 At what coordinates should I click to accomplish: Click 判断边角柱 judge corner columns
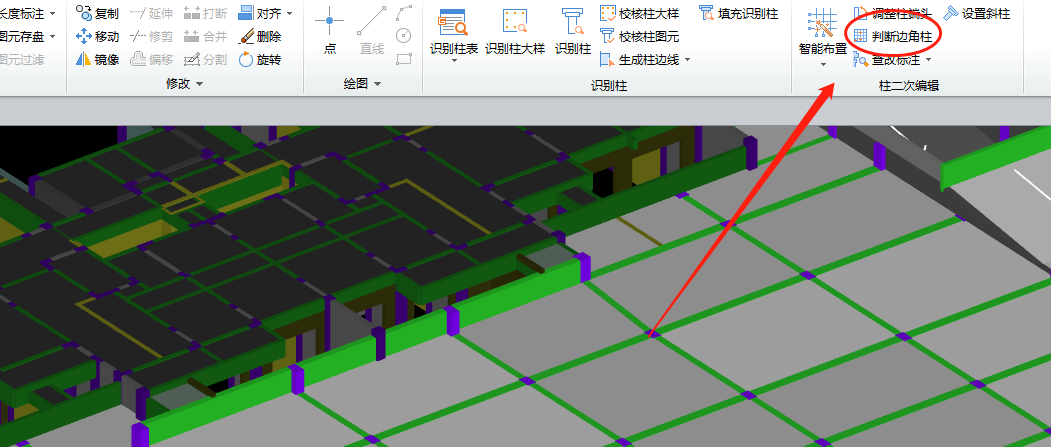892,36
